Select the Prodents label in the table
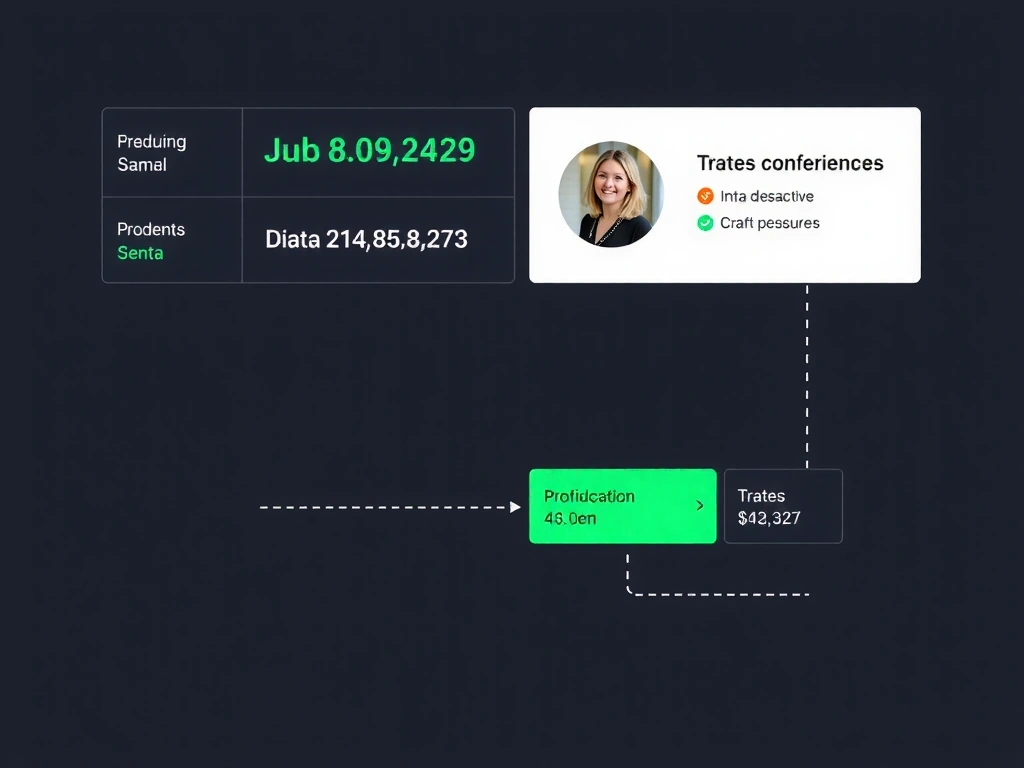This screenshot has width=1024, height=768. (151, 229)
